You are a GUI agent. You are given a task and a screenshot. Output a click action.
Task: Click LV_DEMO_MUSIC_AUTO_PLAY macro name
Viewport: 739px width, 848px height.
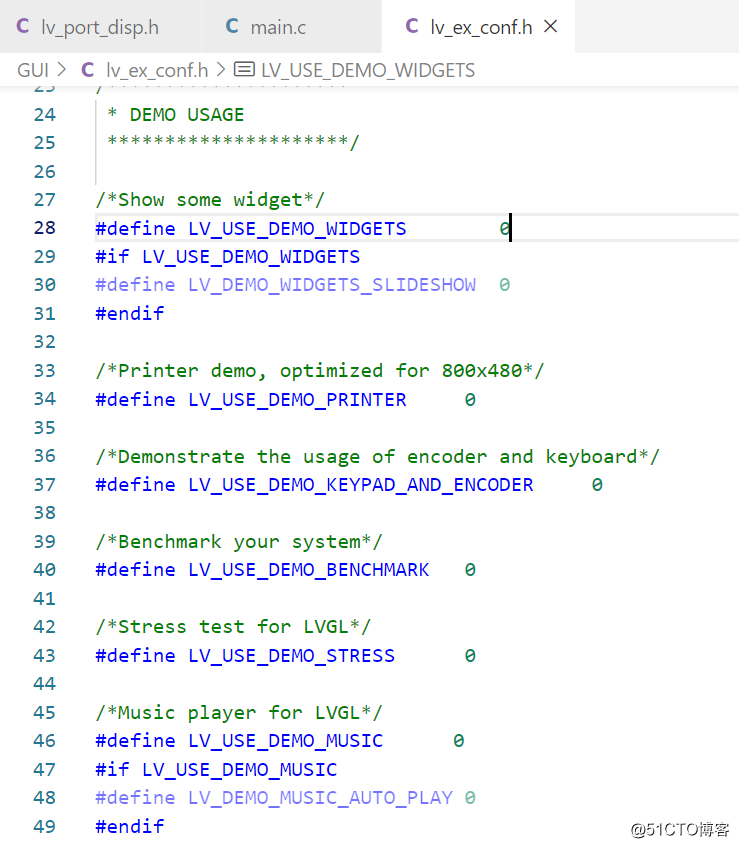click(x=320, y=798)
